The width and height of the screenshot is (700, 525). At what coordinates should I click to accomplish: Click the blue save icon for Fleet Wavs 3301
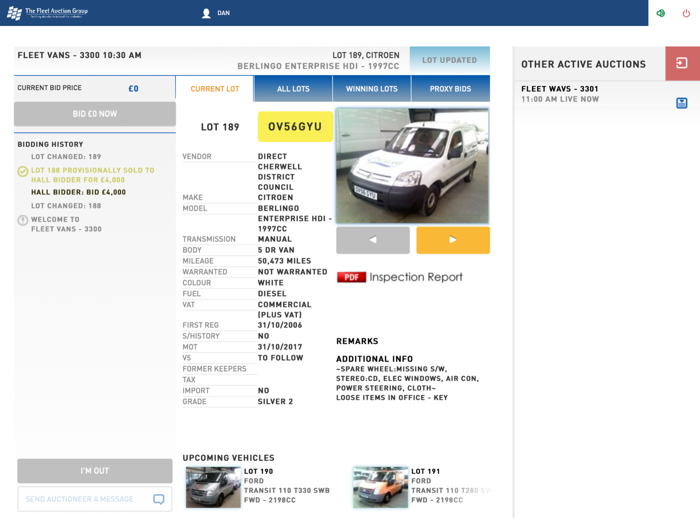[x=682, y=103]
